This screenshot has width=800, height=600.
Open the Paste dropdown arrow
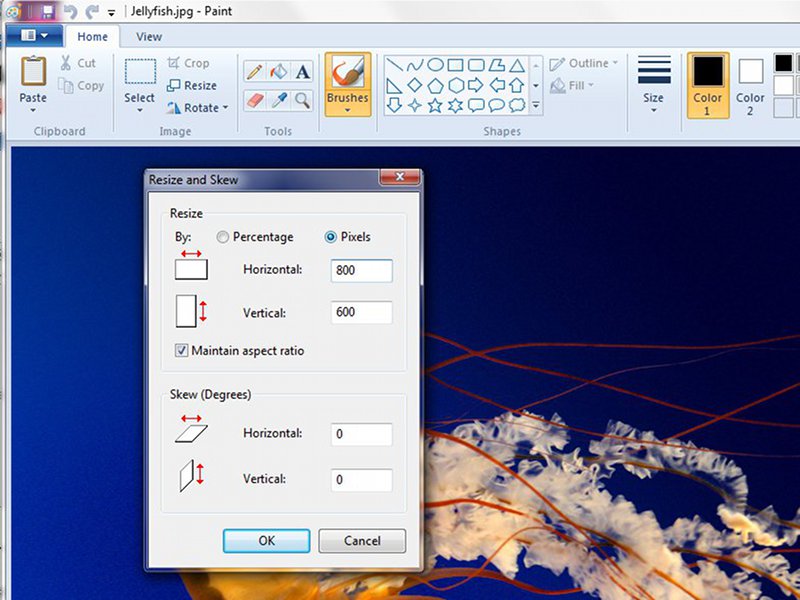click(x=33, y=110)
